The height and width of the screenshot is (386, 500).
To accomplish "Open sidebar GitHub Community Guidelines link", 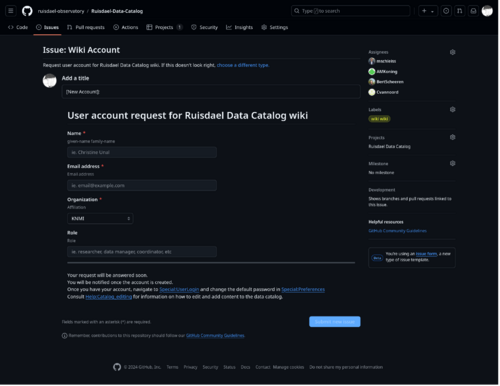I will (x=397, y=231).
